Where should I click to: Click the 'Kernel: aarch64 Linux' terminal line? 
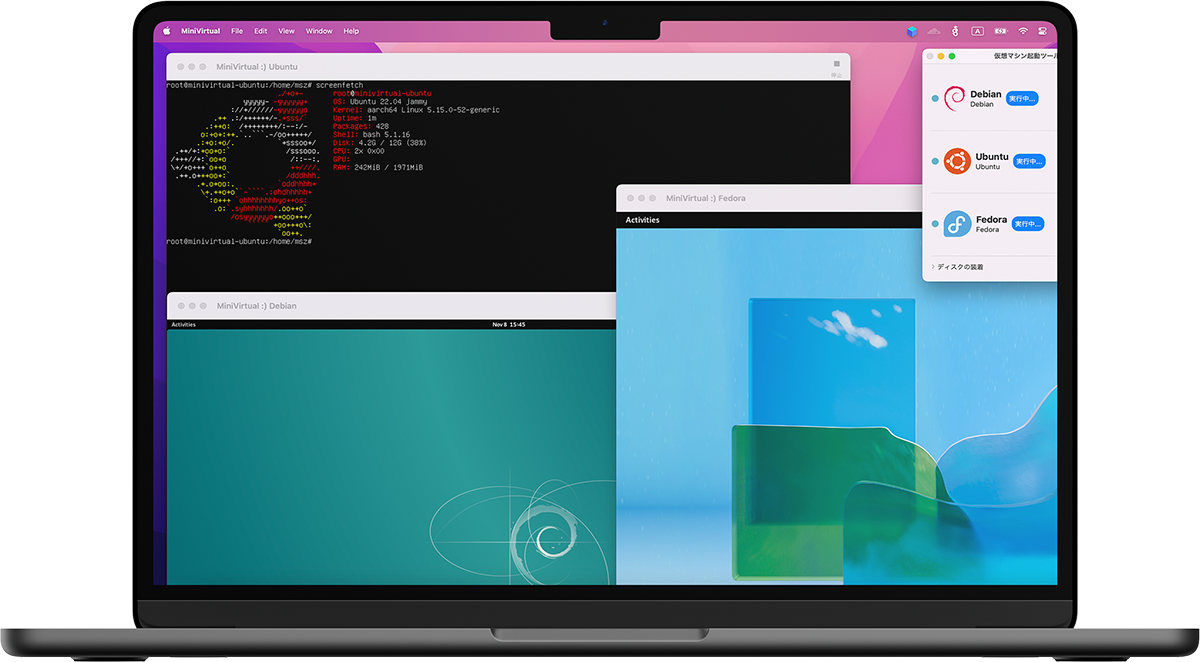click(416, 110)
